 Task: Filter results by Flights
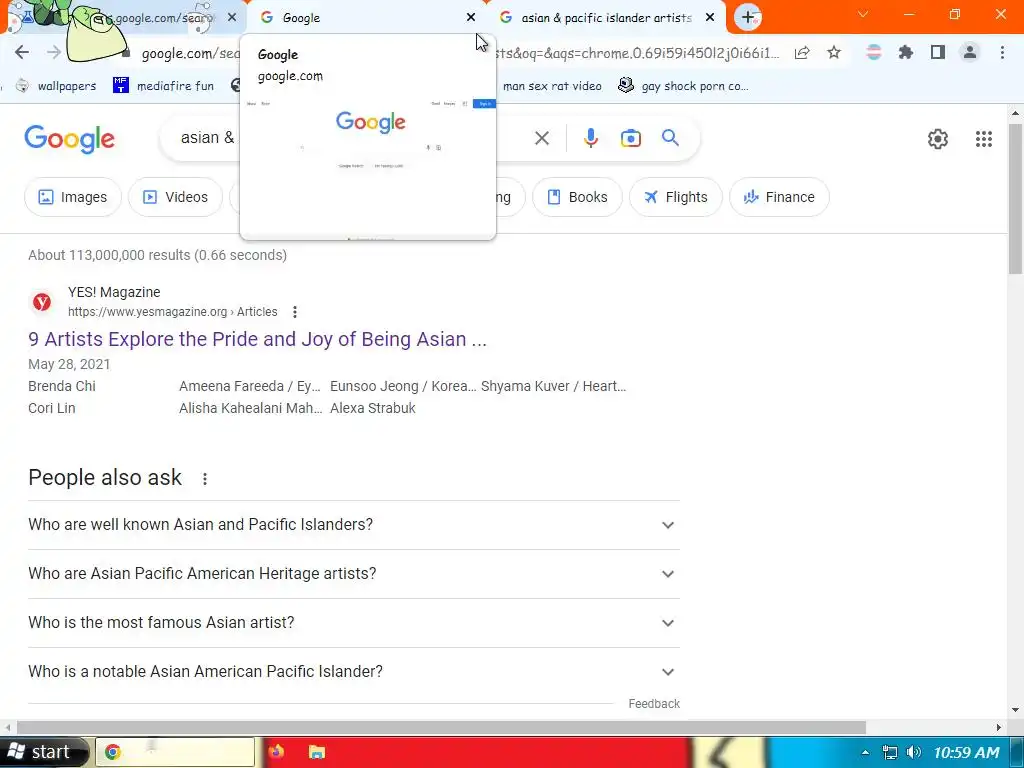tap(675, 197)
